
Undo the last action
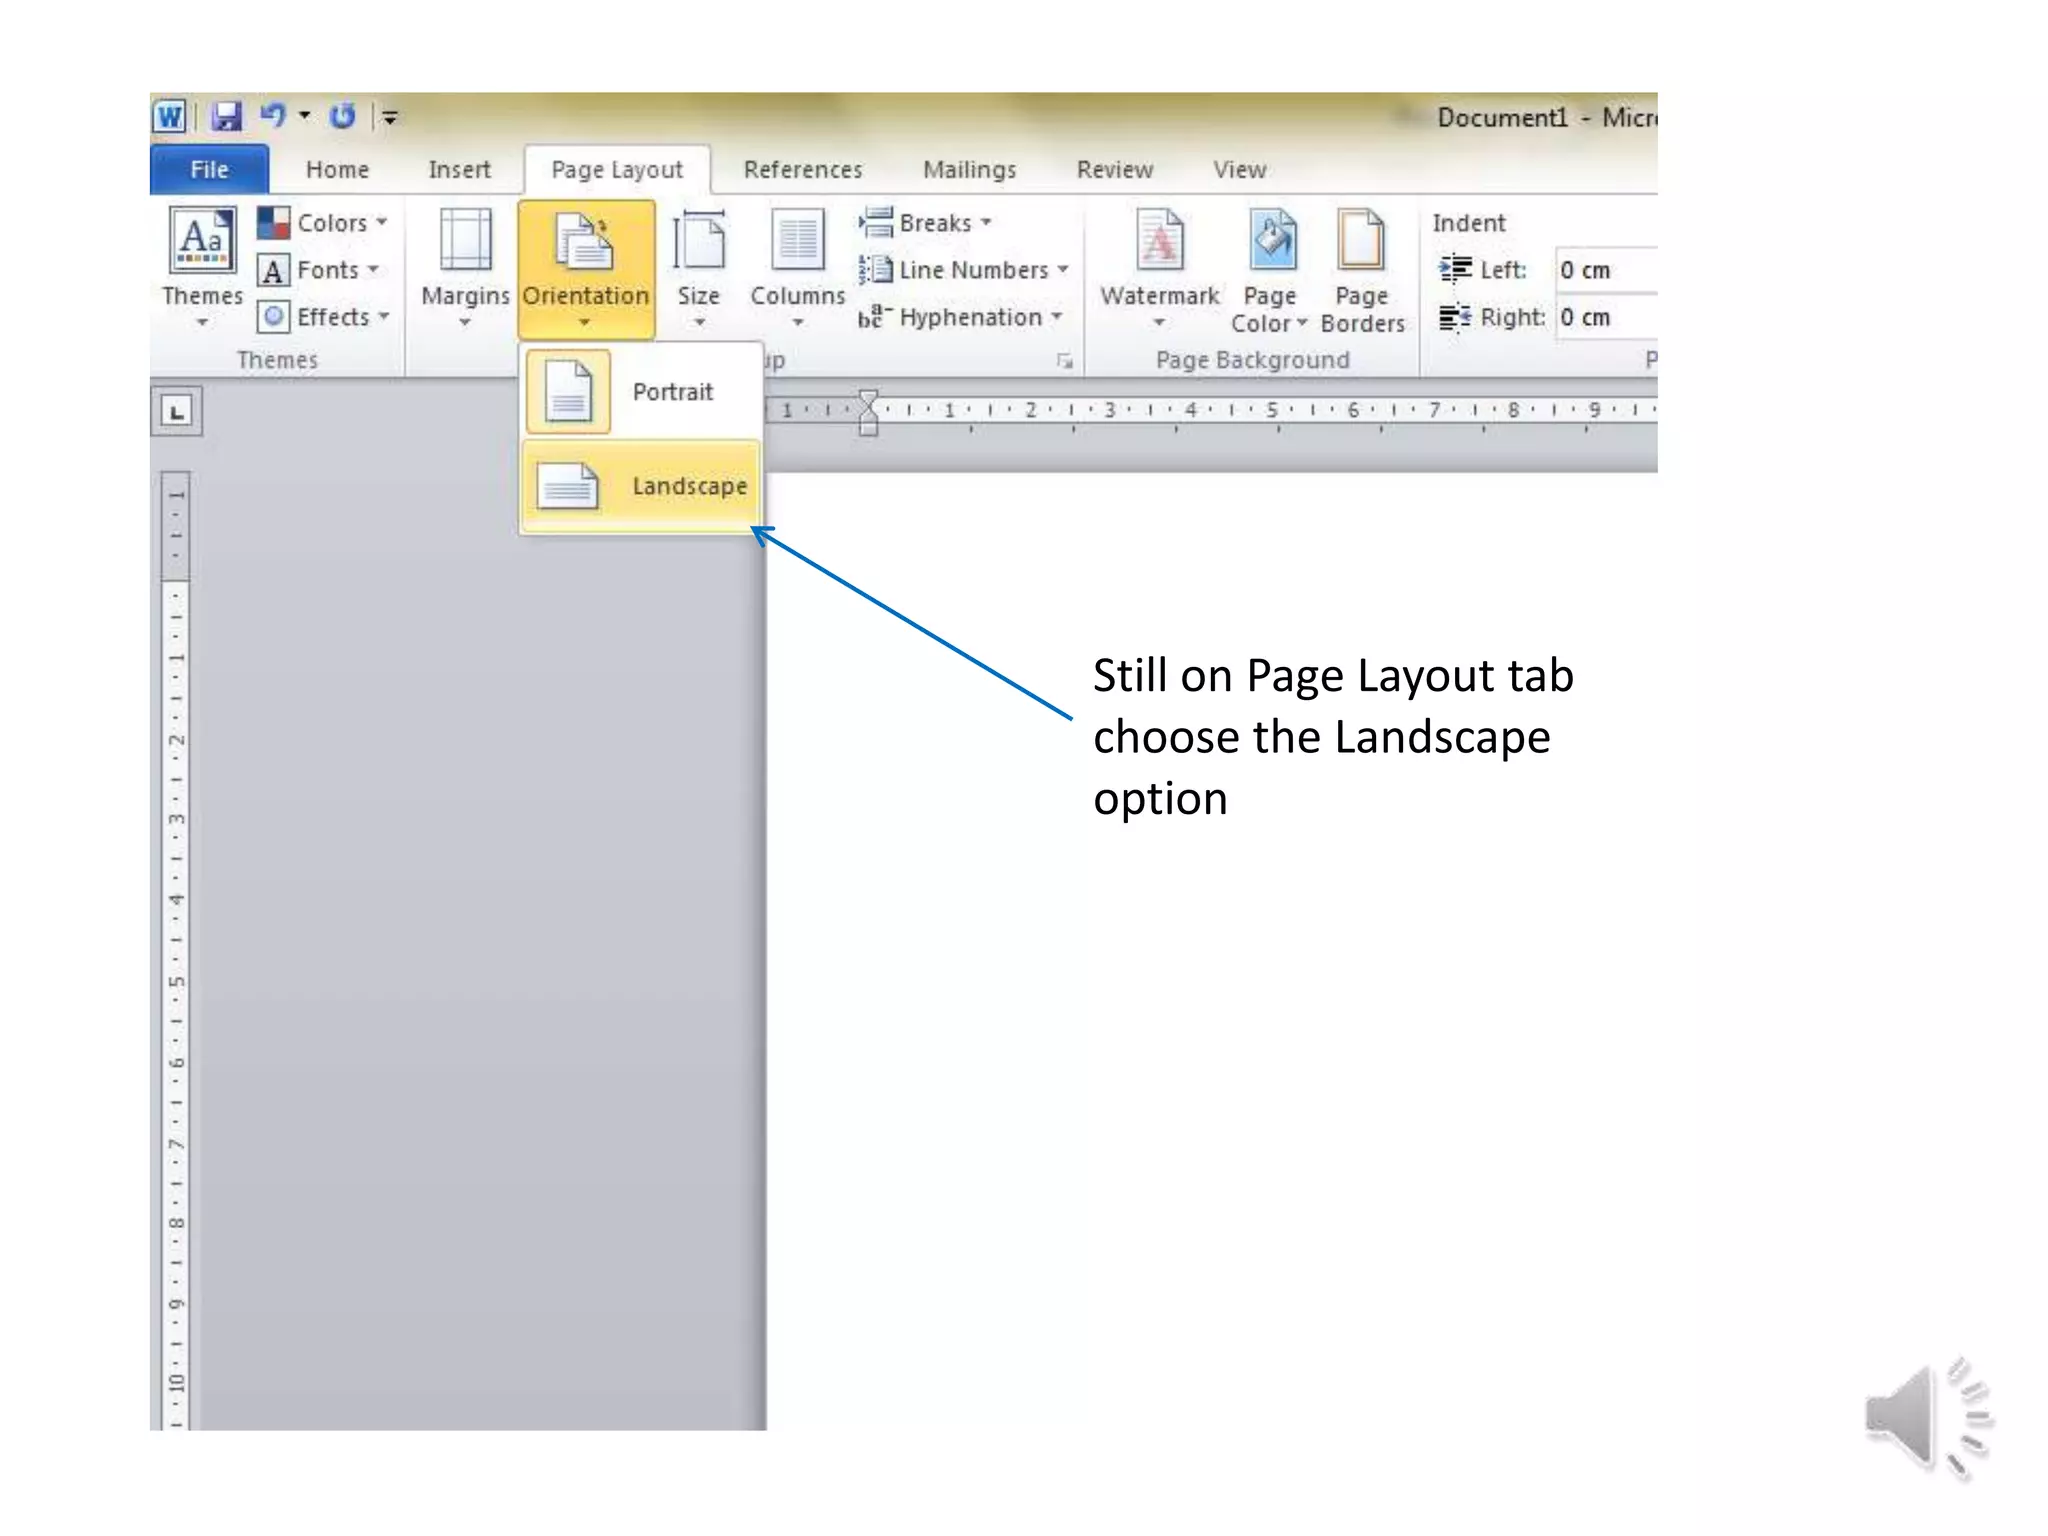coord(273,116)
